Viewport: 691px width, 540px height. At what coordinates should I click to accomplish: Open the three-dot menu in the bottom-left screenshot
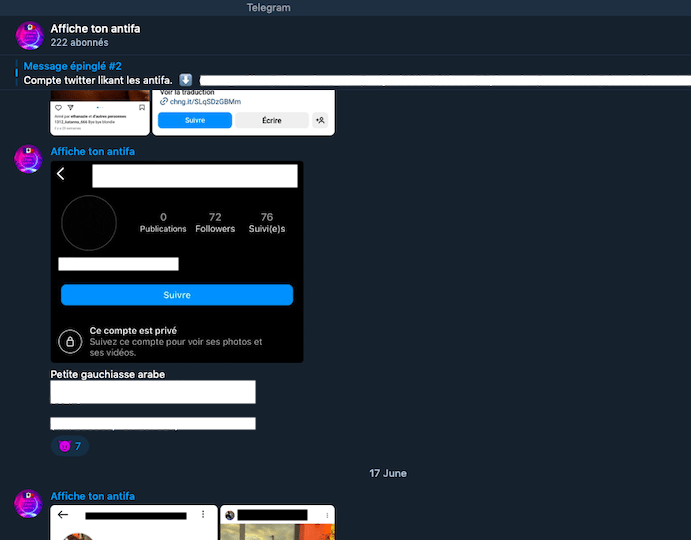[203, 514]
